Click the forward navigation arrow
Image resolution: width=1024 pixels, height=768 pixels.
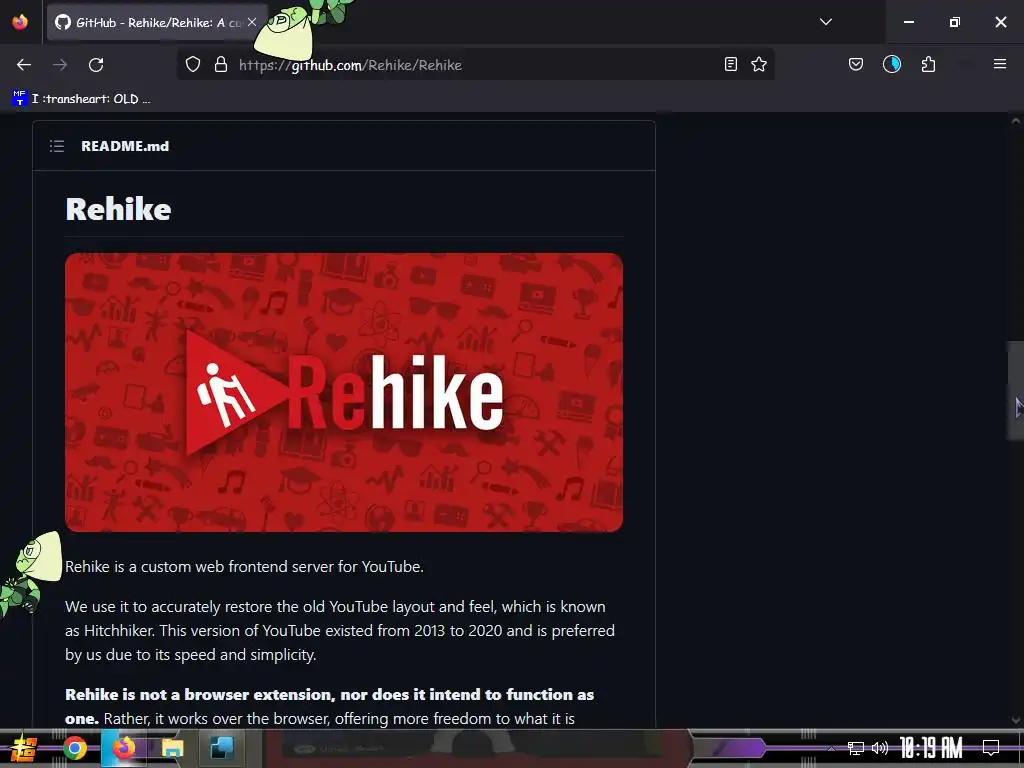pyautogui.click(x=60, y=65)
